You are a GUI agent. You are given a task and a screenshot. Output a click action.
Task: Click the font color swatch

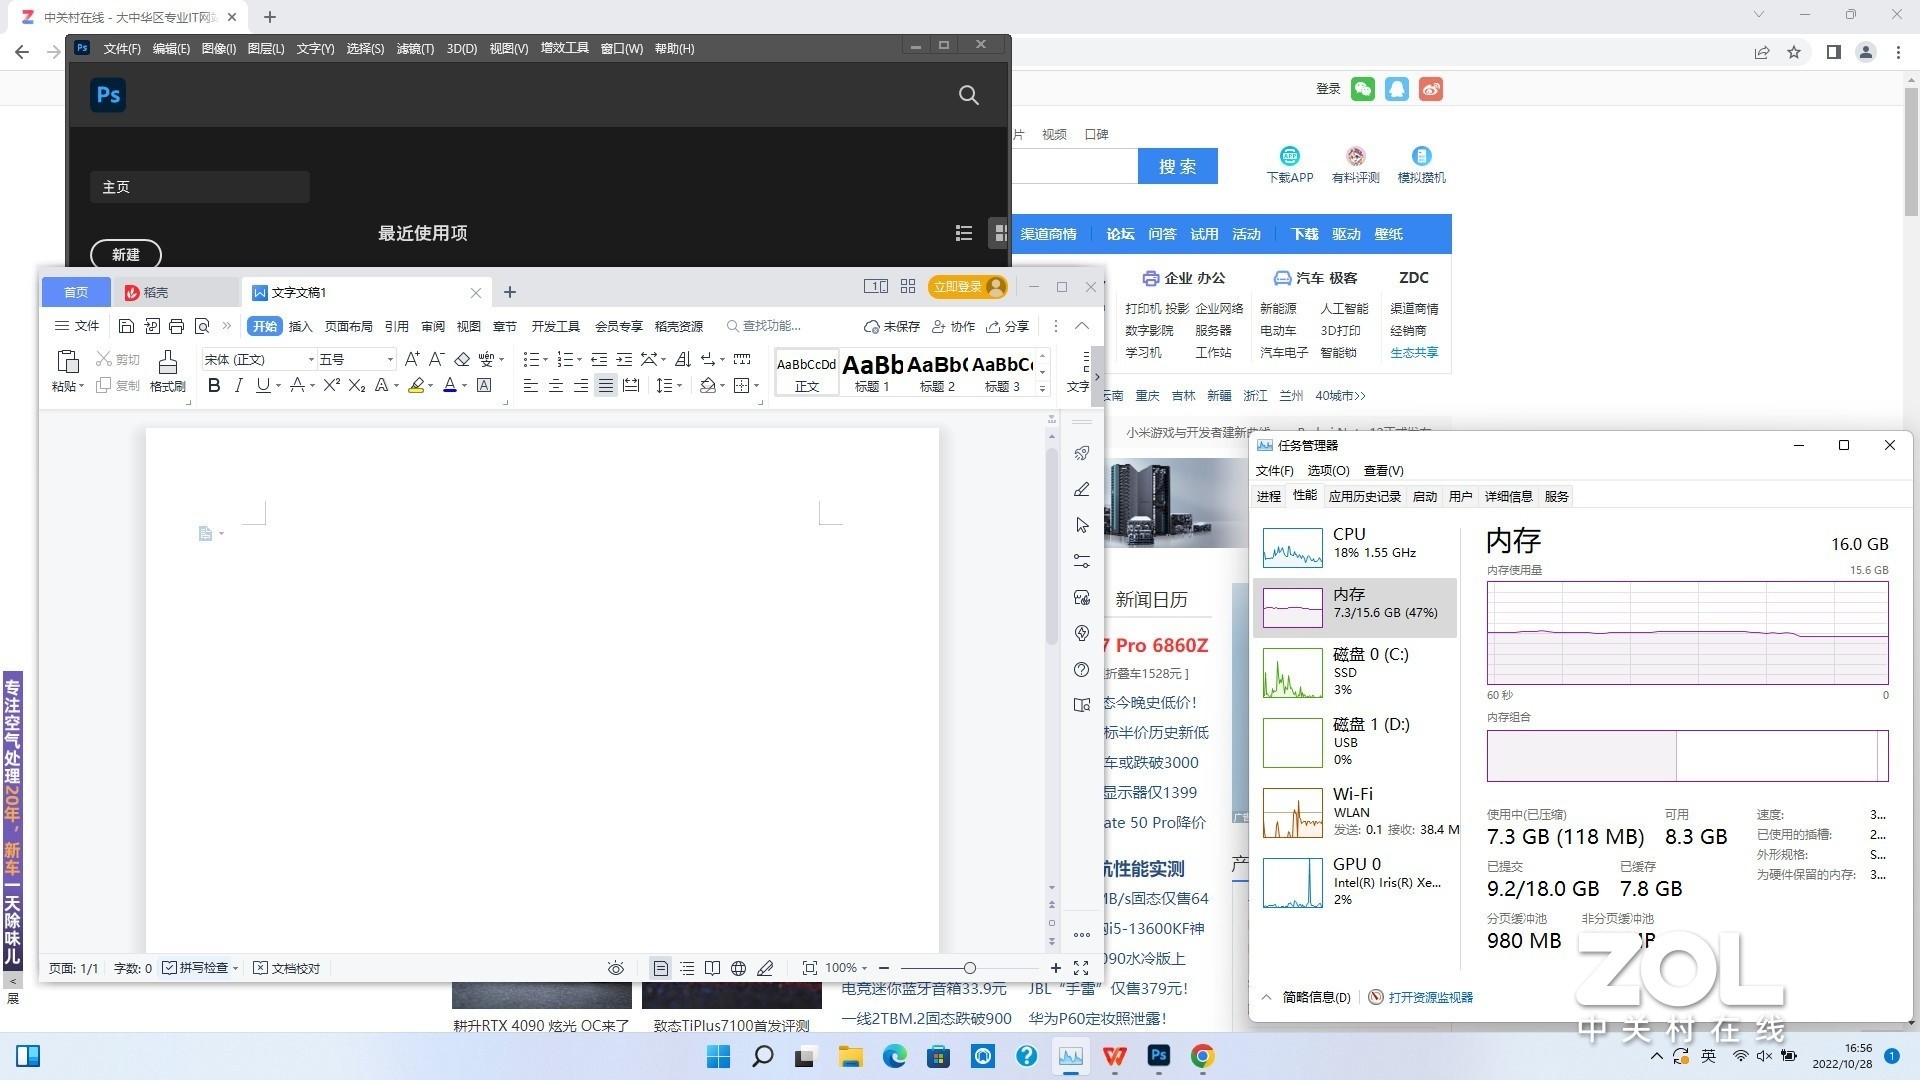(x=451, y=385)
